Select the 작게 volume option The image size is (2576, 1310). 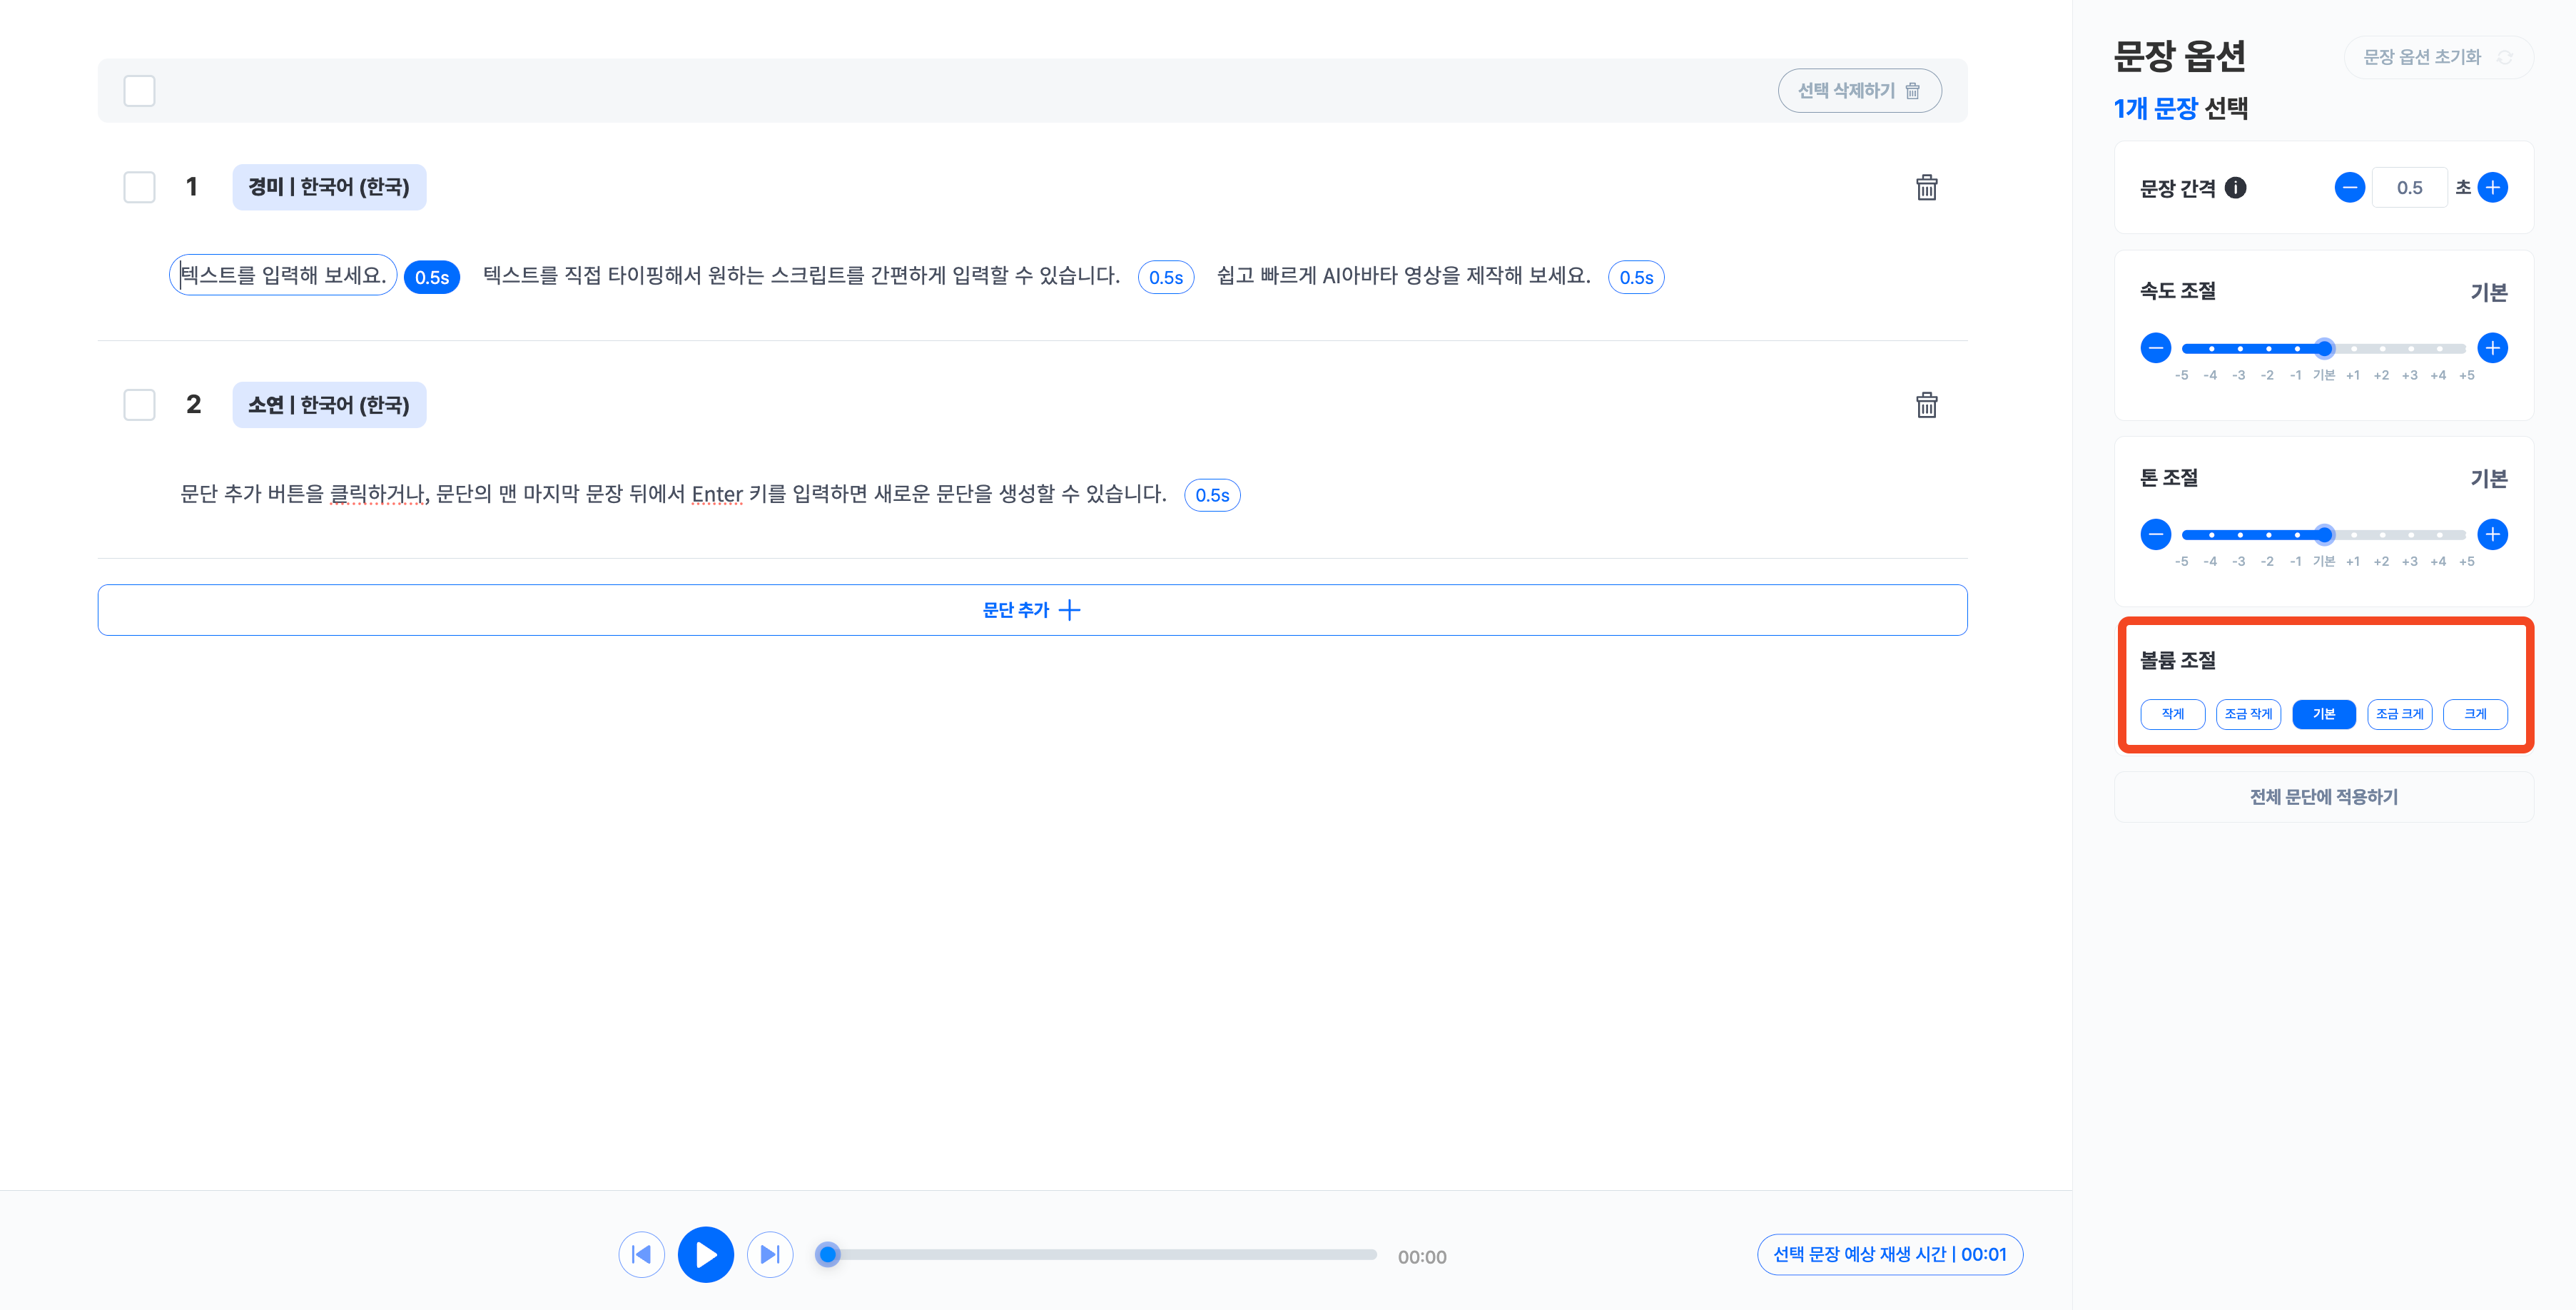2172,714
